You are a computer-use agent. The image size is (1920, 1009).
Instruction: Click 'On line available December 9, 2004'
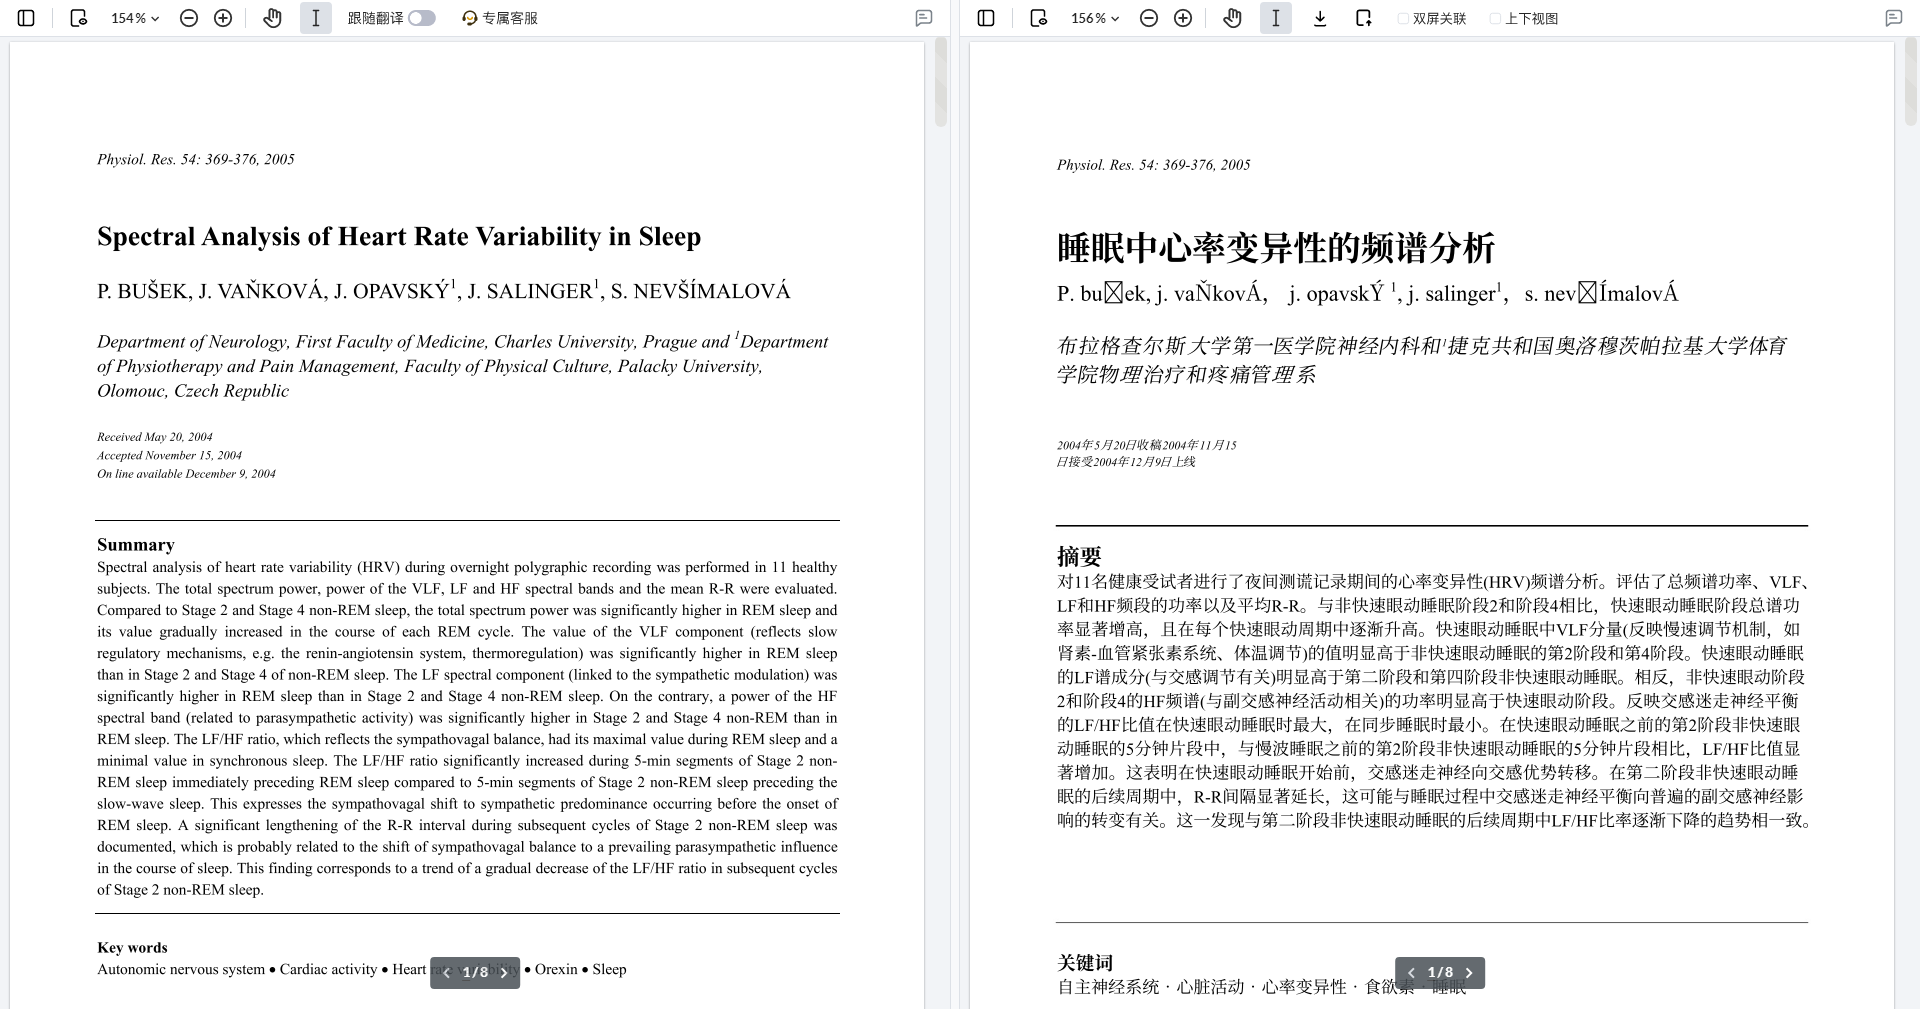tap(186, 474)
